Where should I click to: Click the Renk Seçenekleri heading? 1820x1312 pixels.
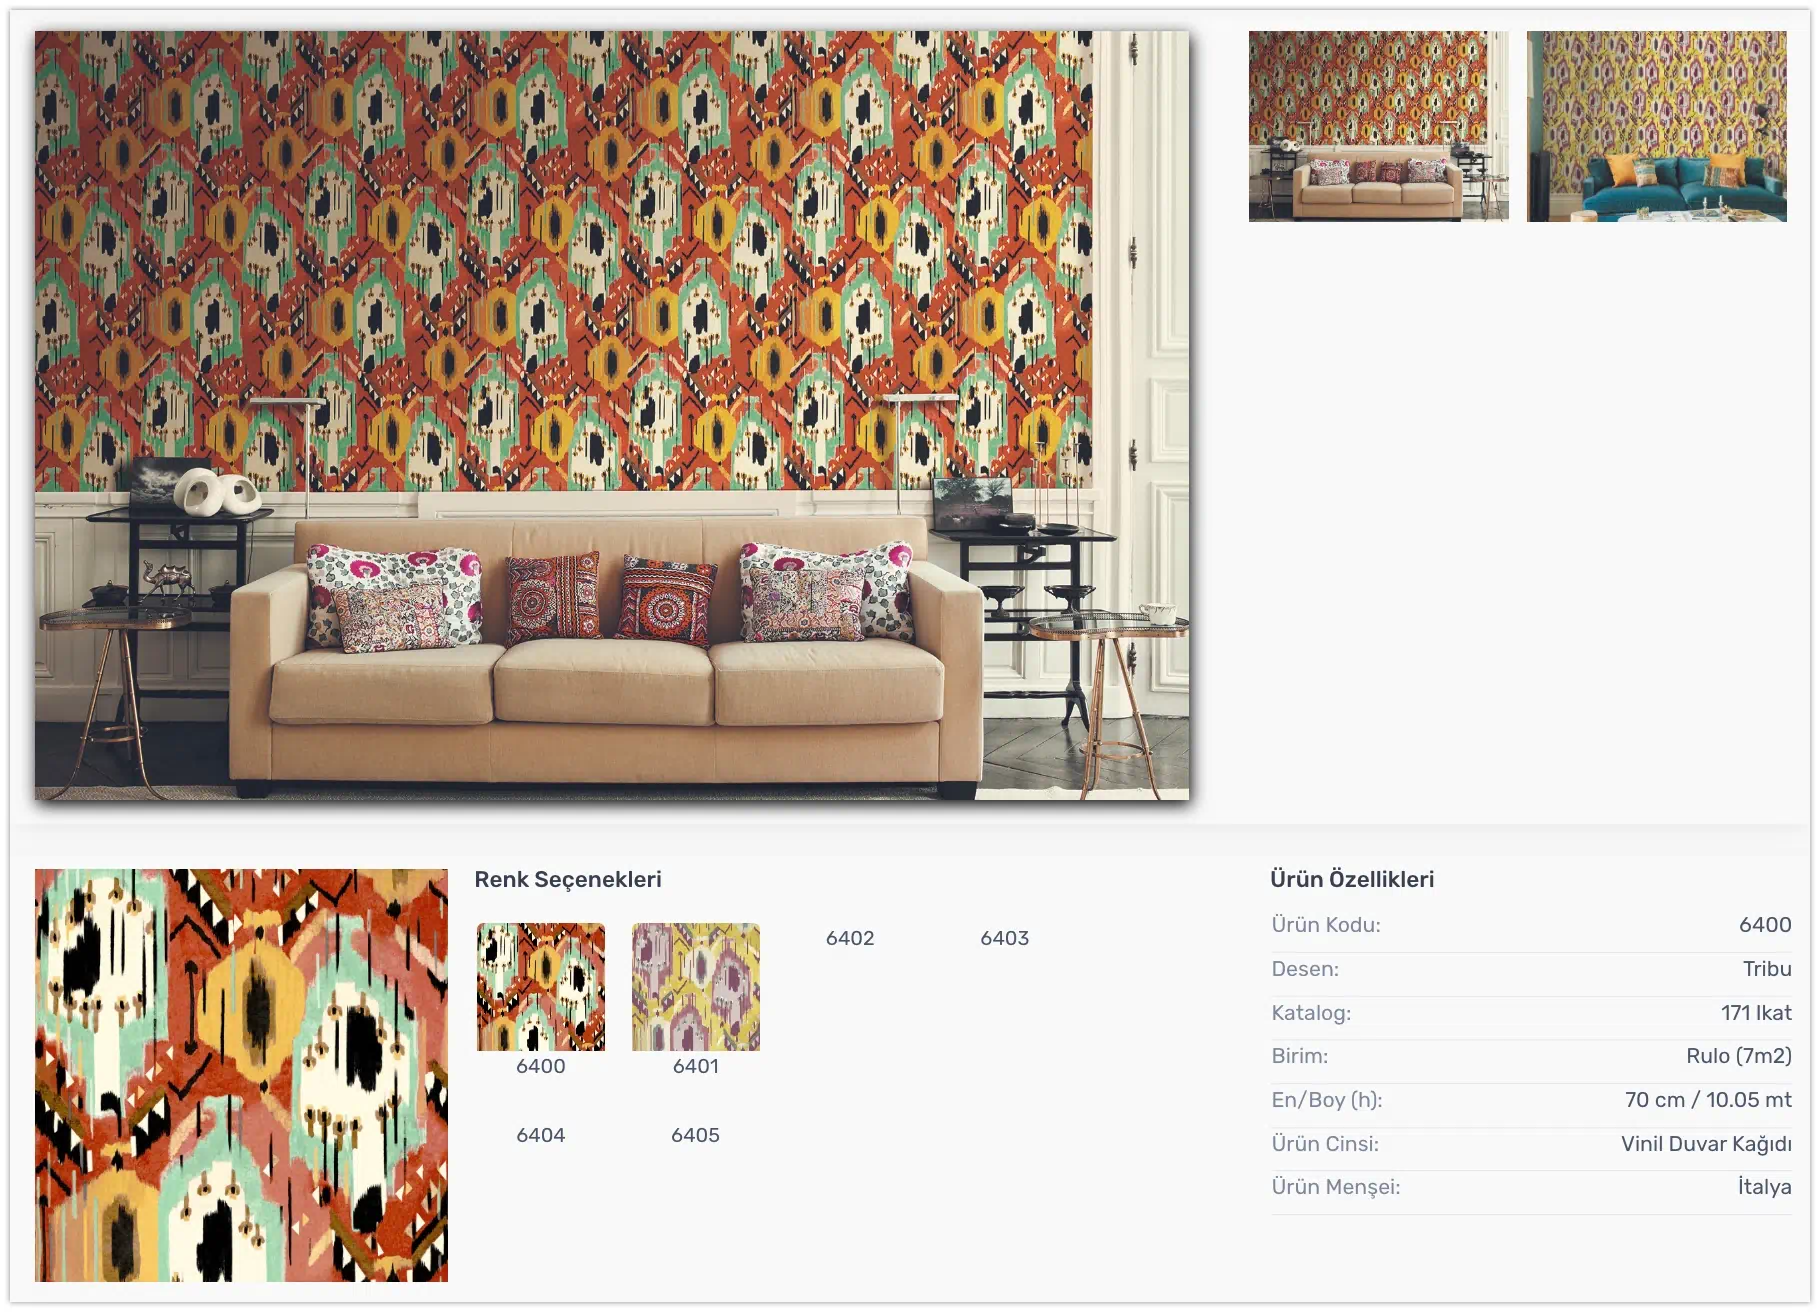[568, 879]
